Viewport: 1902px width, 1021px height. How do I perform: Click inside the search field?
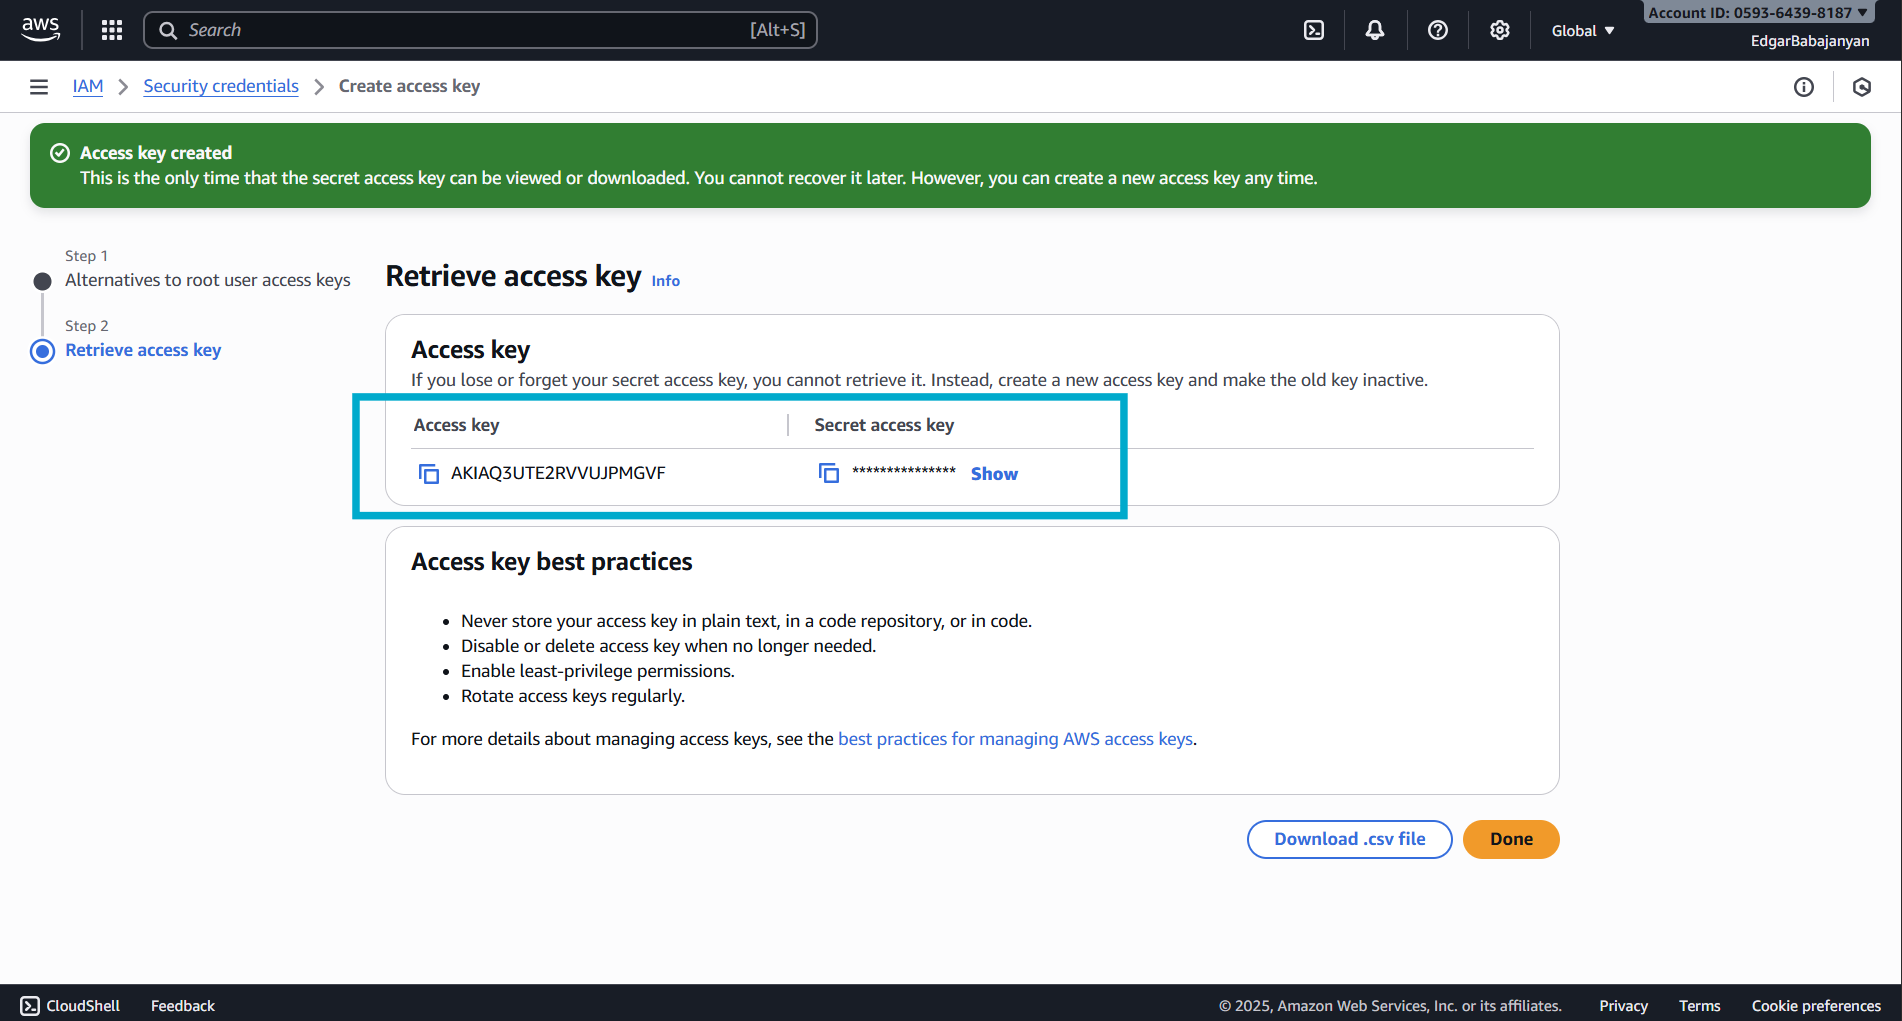coord(480,30)
